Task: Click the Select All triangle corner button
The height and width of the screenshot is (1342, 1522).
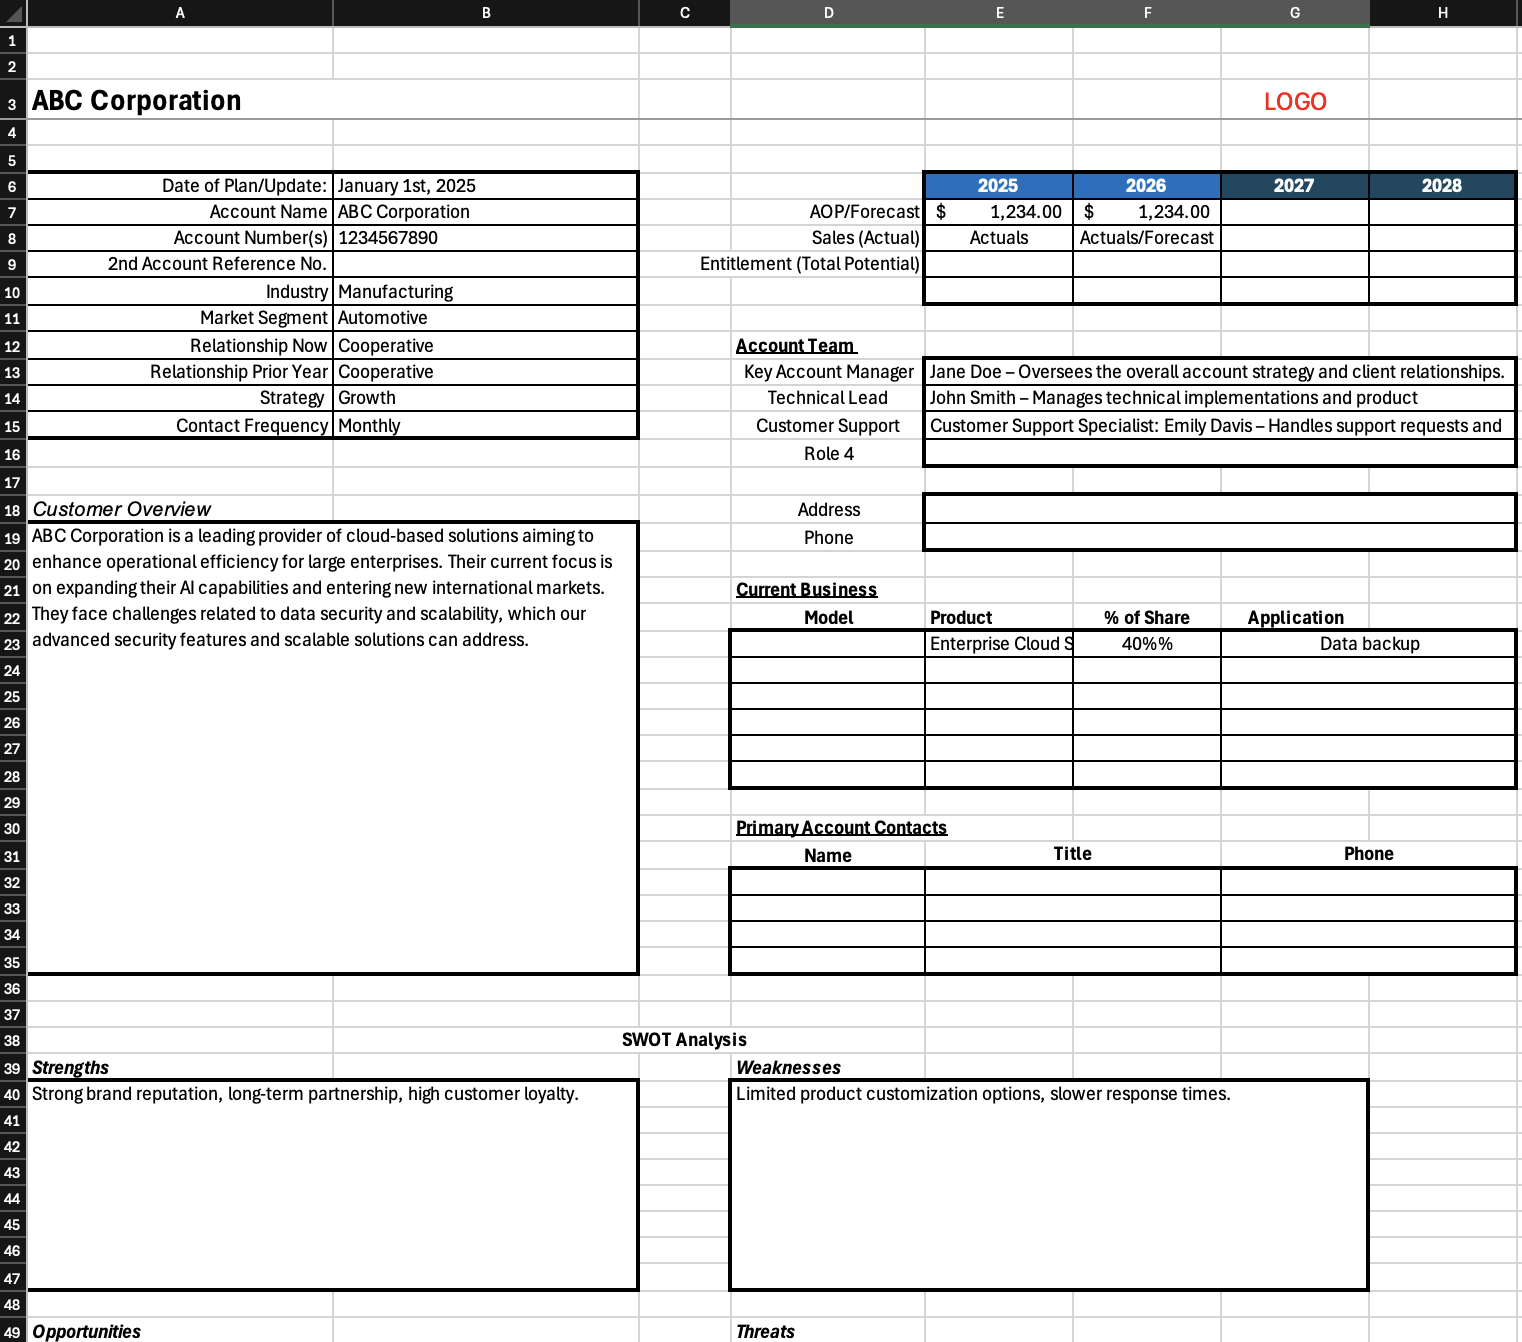Action: [x=13, y=13]
